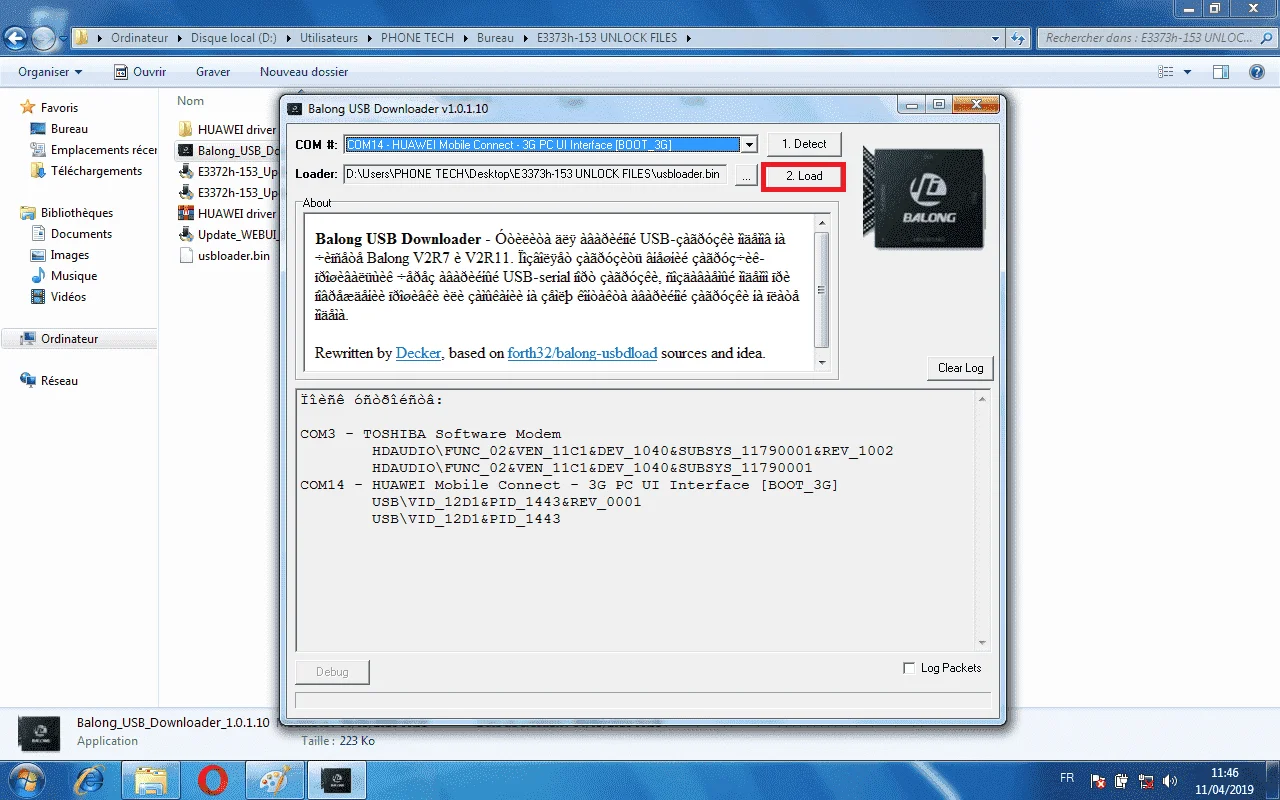Click the Loader file path field
The image size is (1280, 800).
(x=535, y=175)
